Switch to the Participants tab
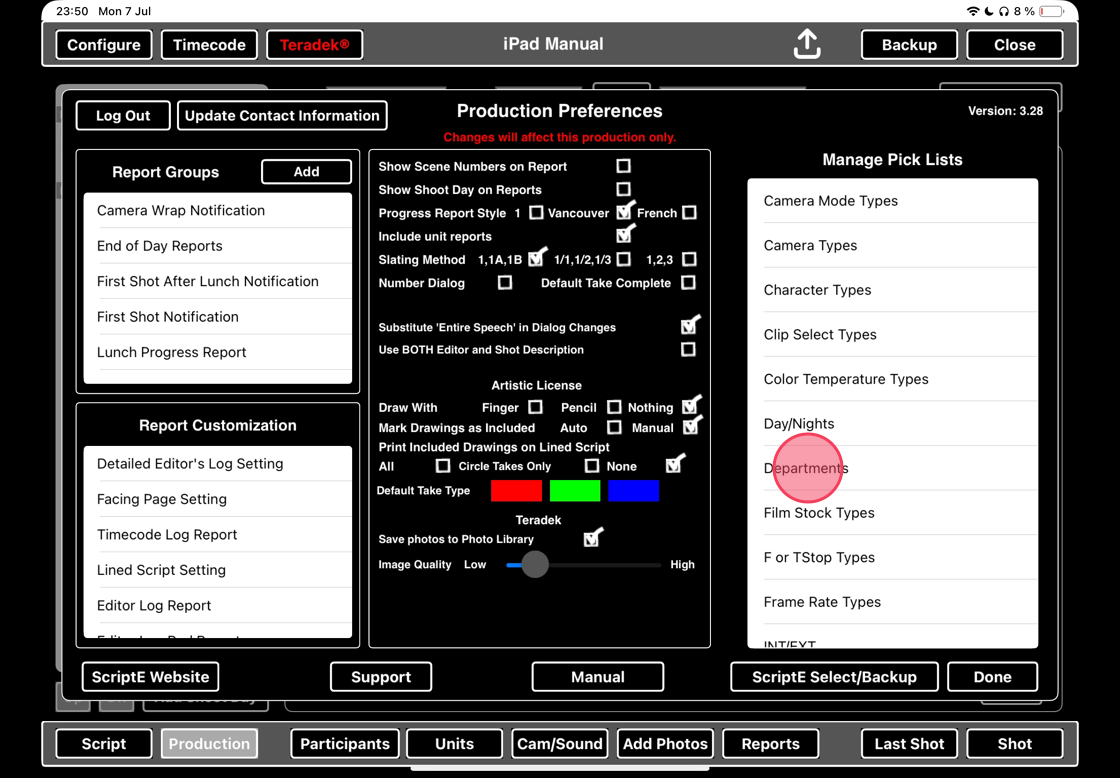The width and height of the screenshot is (1120, 778). (x=345, y=744)
